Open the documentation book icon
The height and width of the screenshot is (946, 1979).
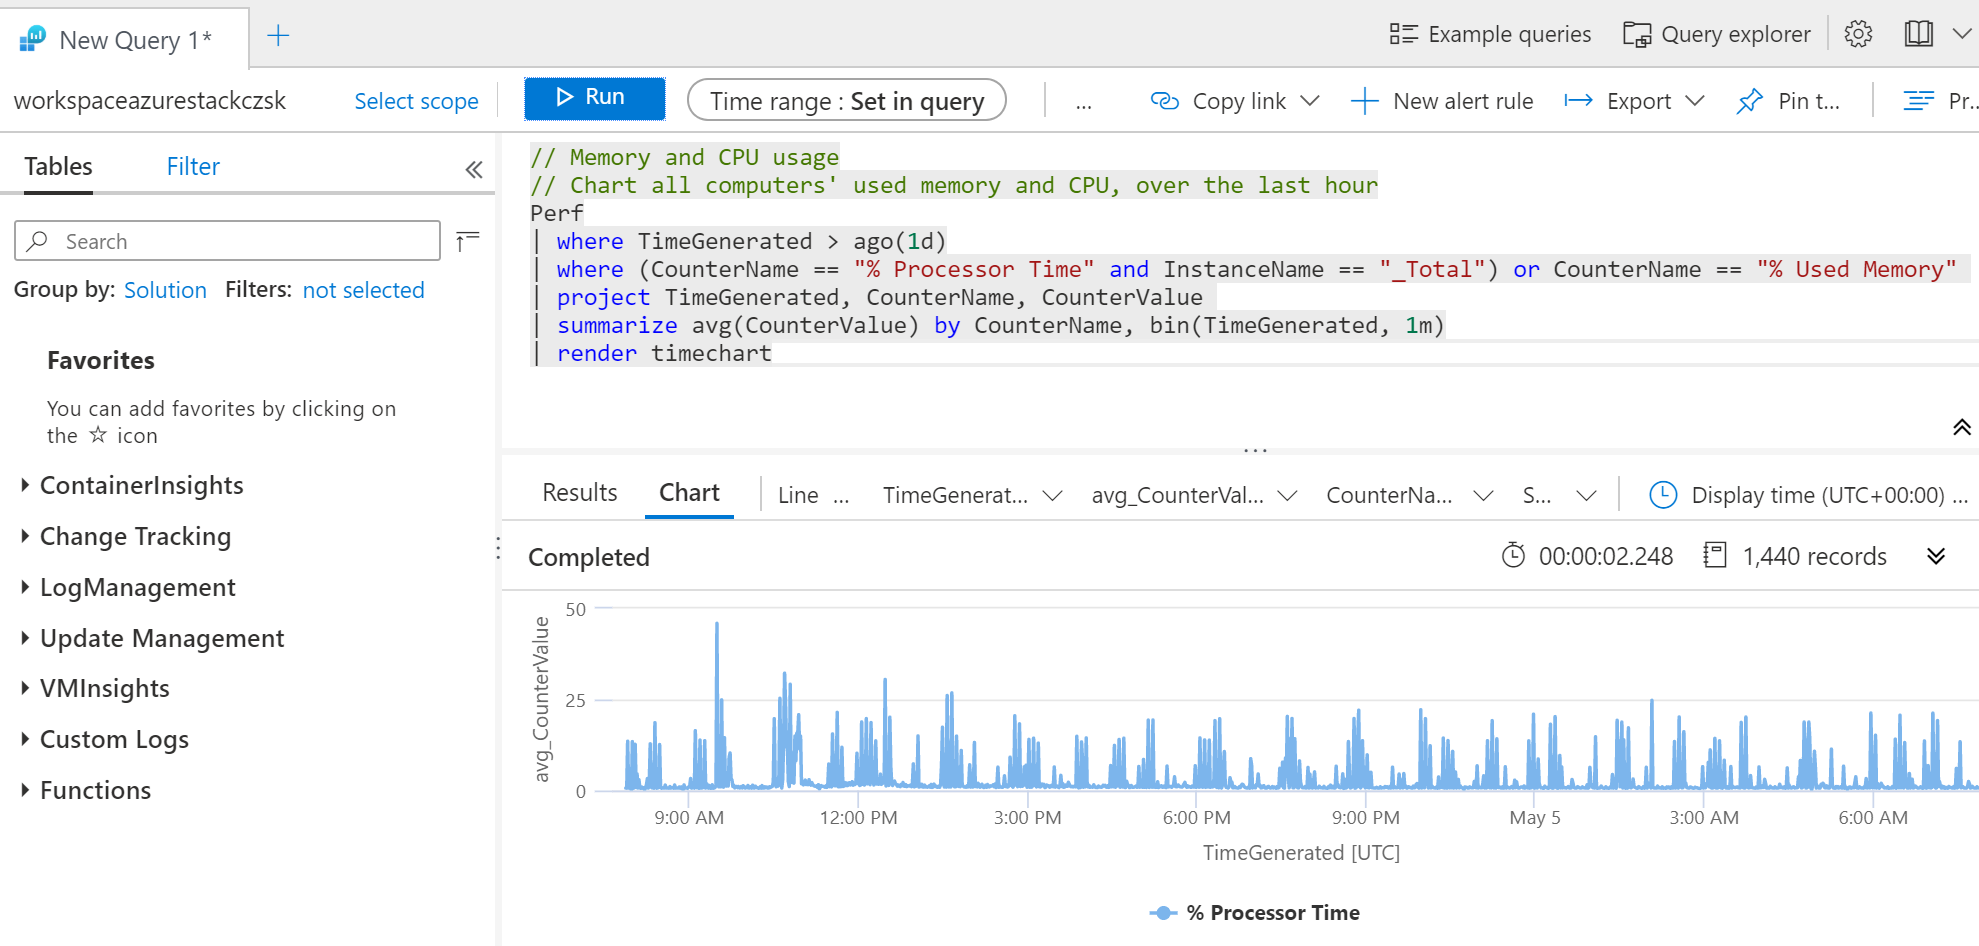point(1918,34)
